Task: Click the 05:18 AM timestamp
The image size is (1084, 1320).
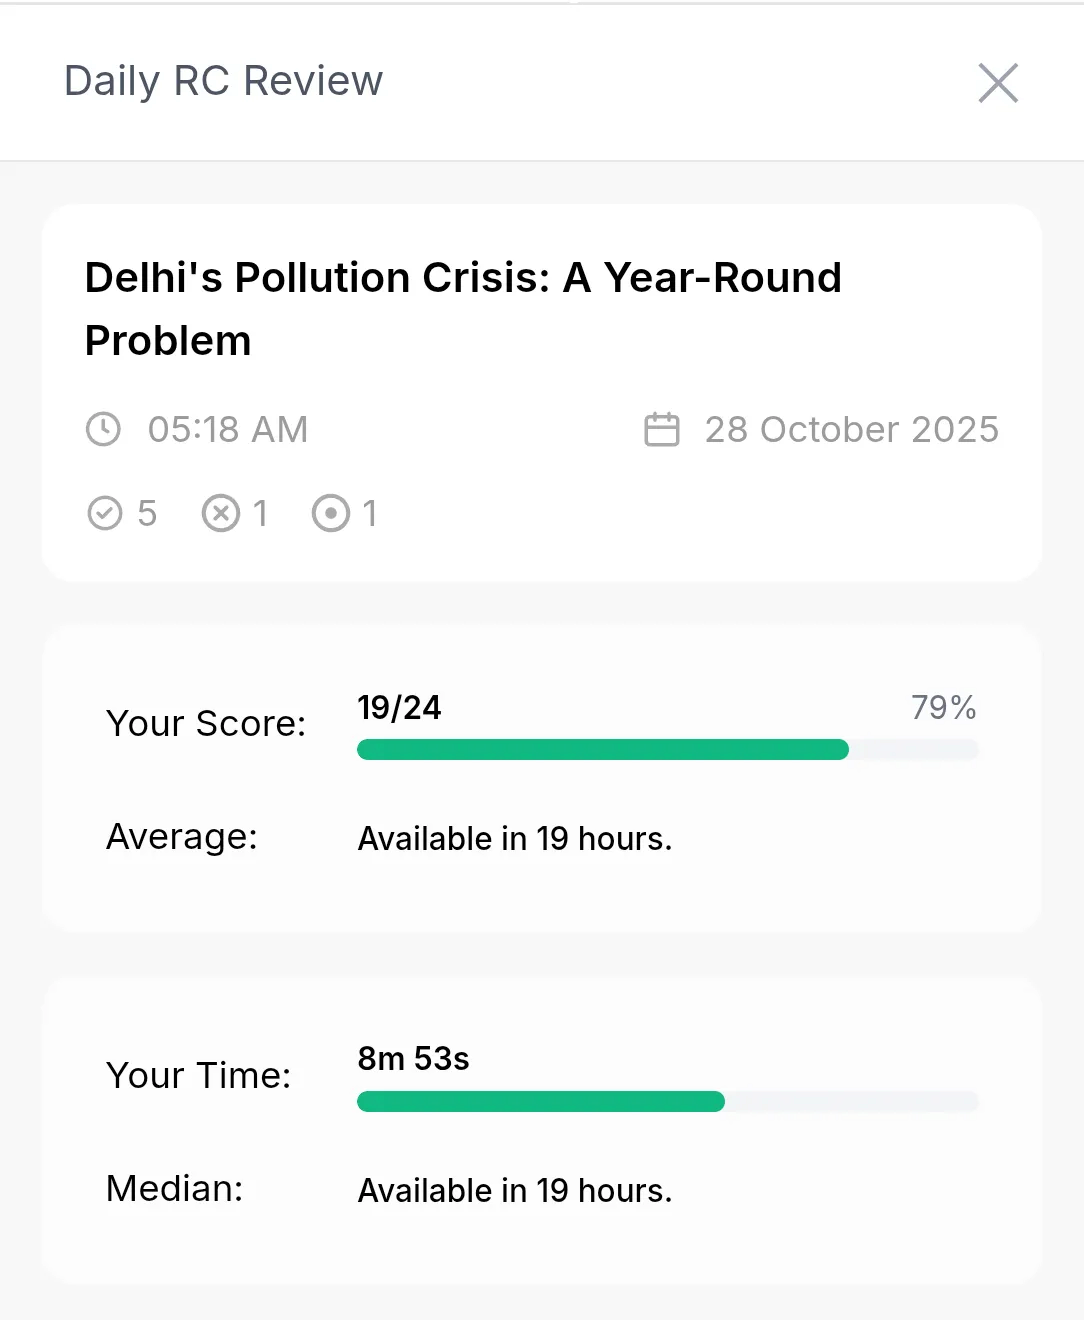Action: pos(228,429)
